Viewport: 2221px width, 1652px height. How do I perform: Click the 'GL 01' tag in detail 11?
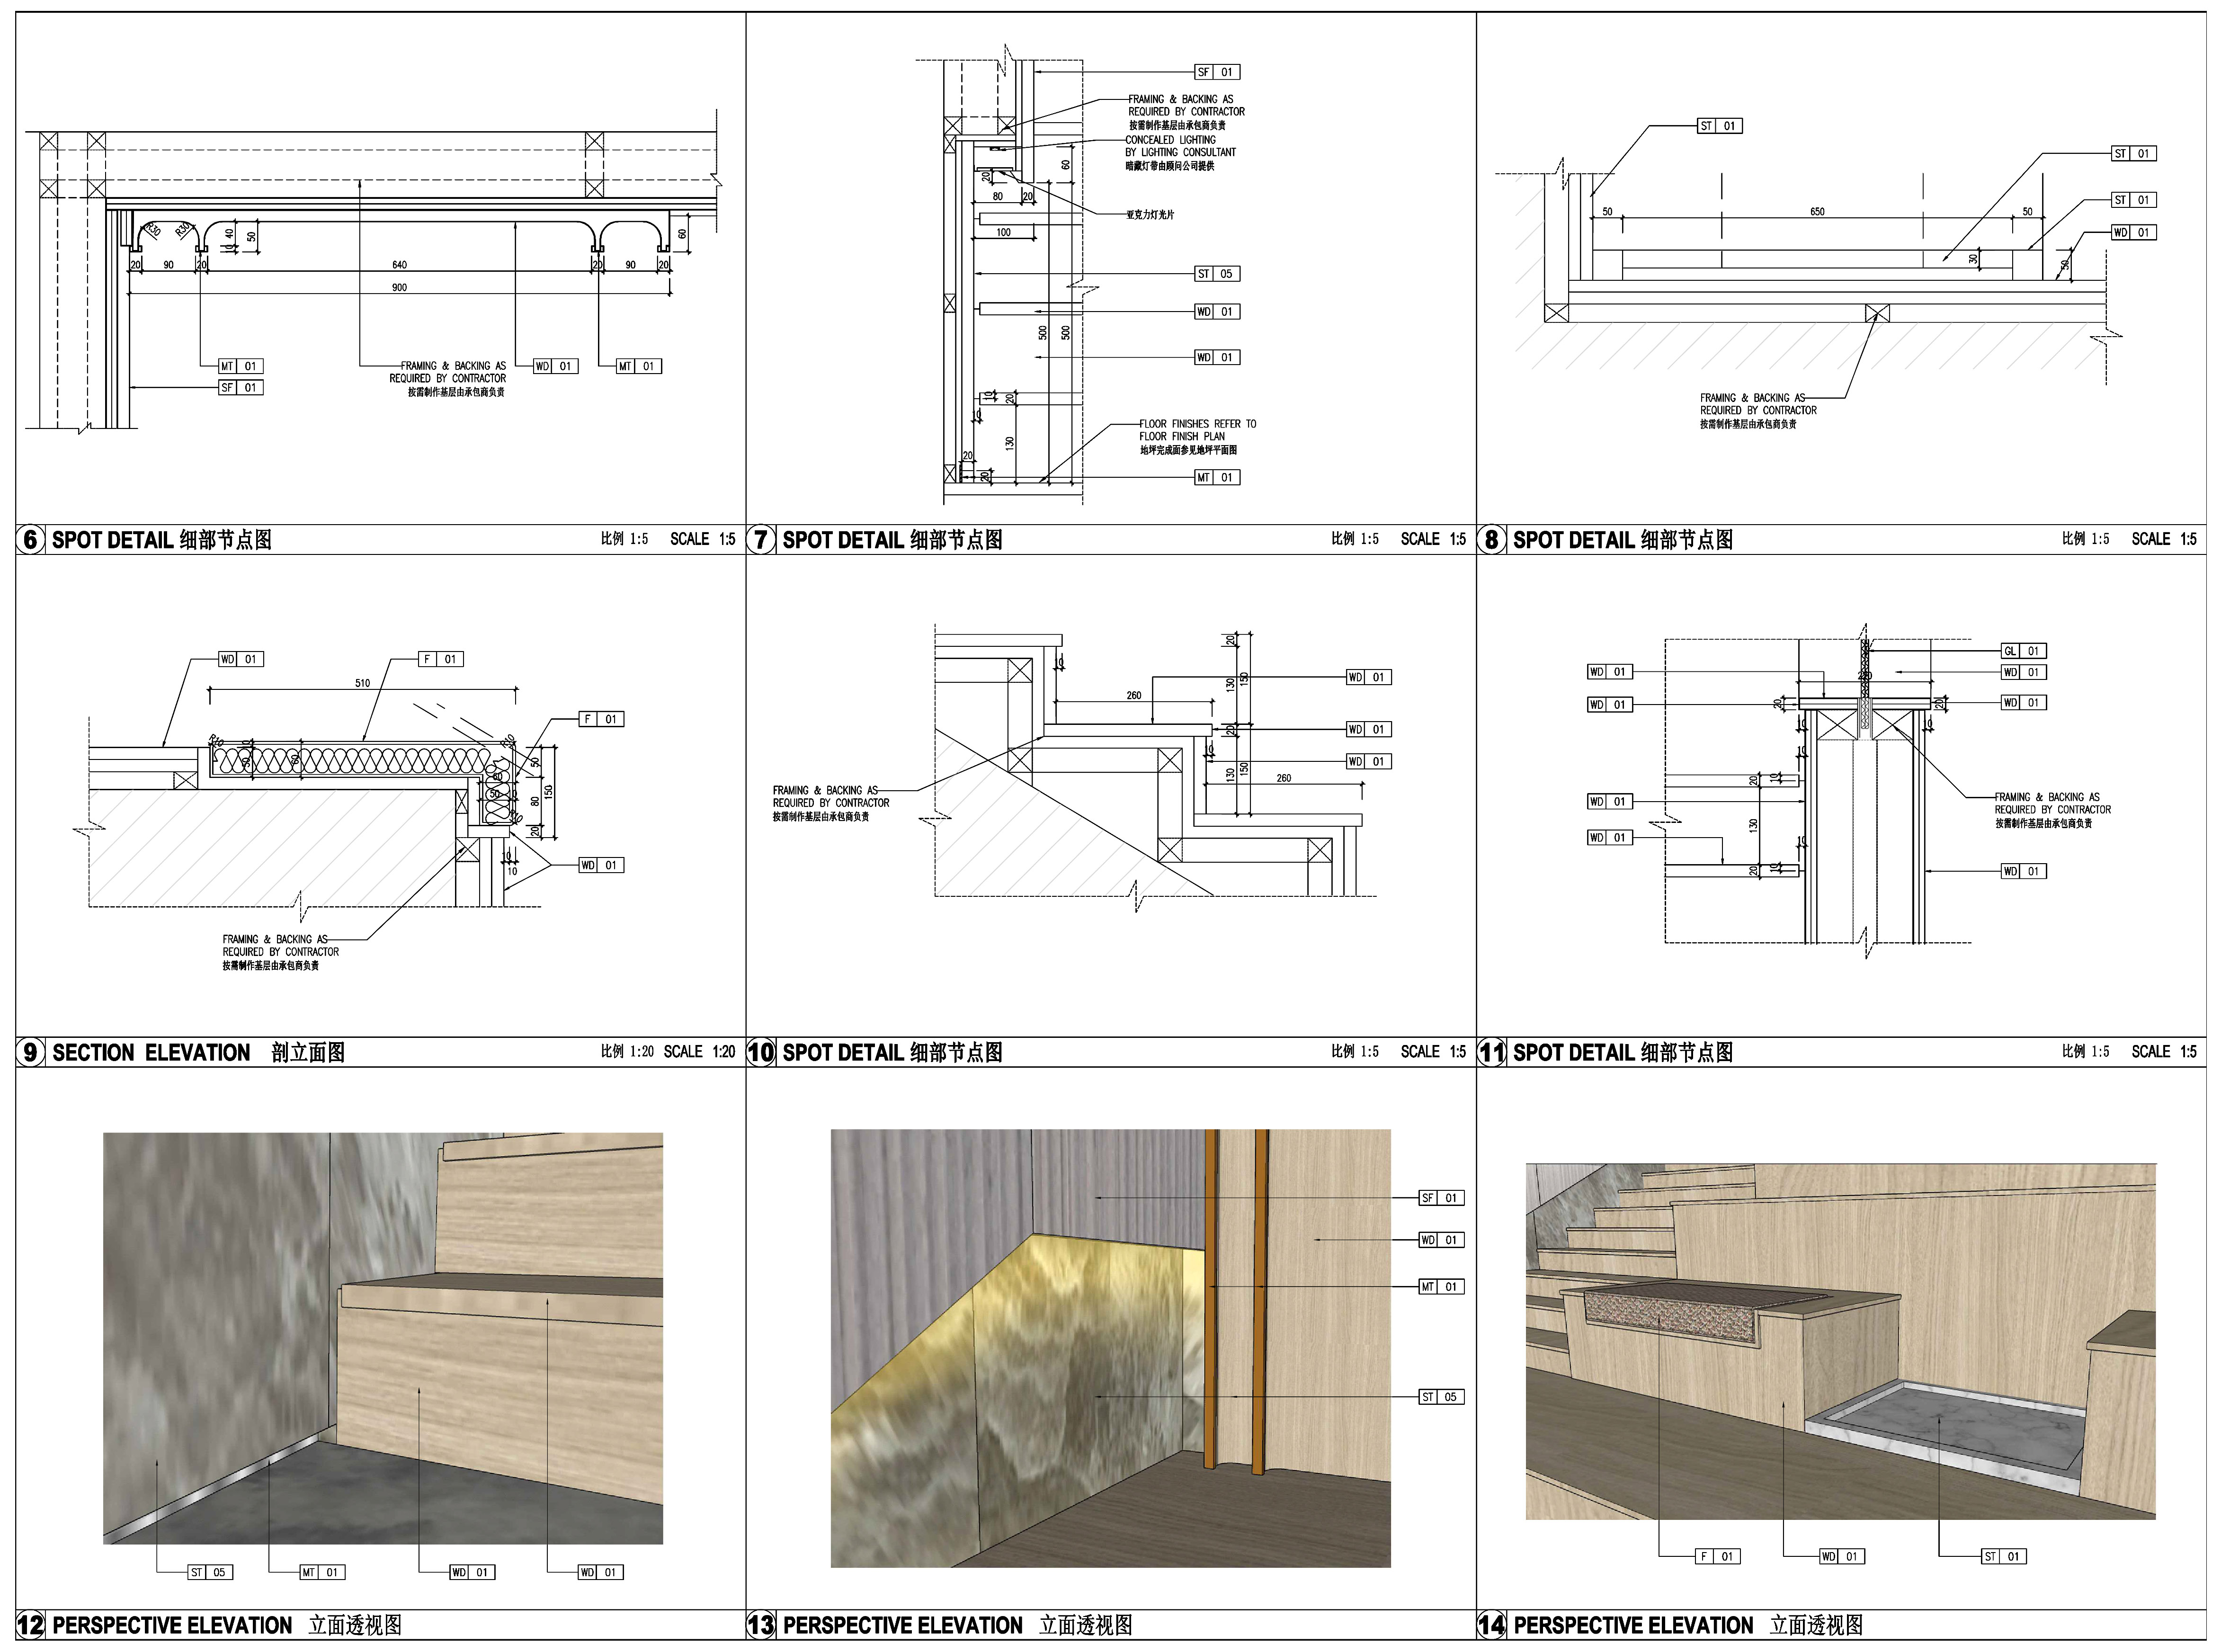2024,651
